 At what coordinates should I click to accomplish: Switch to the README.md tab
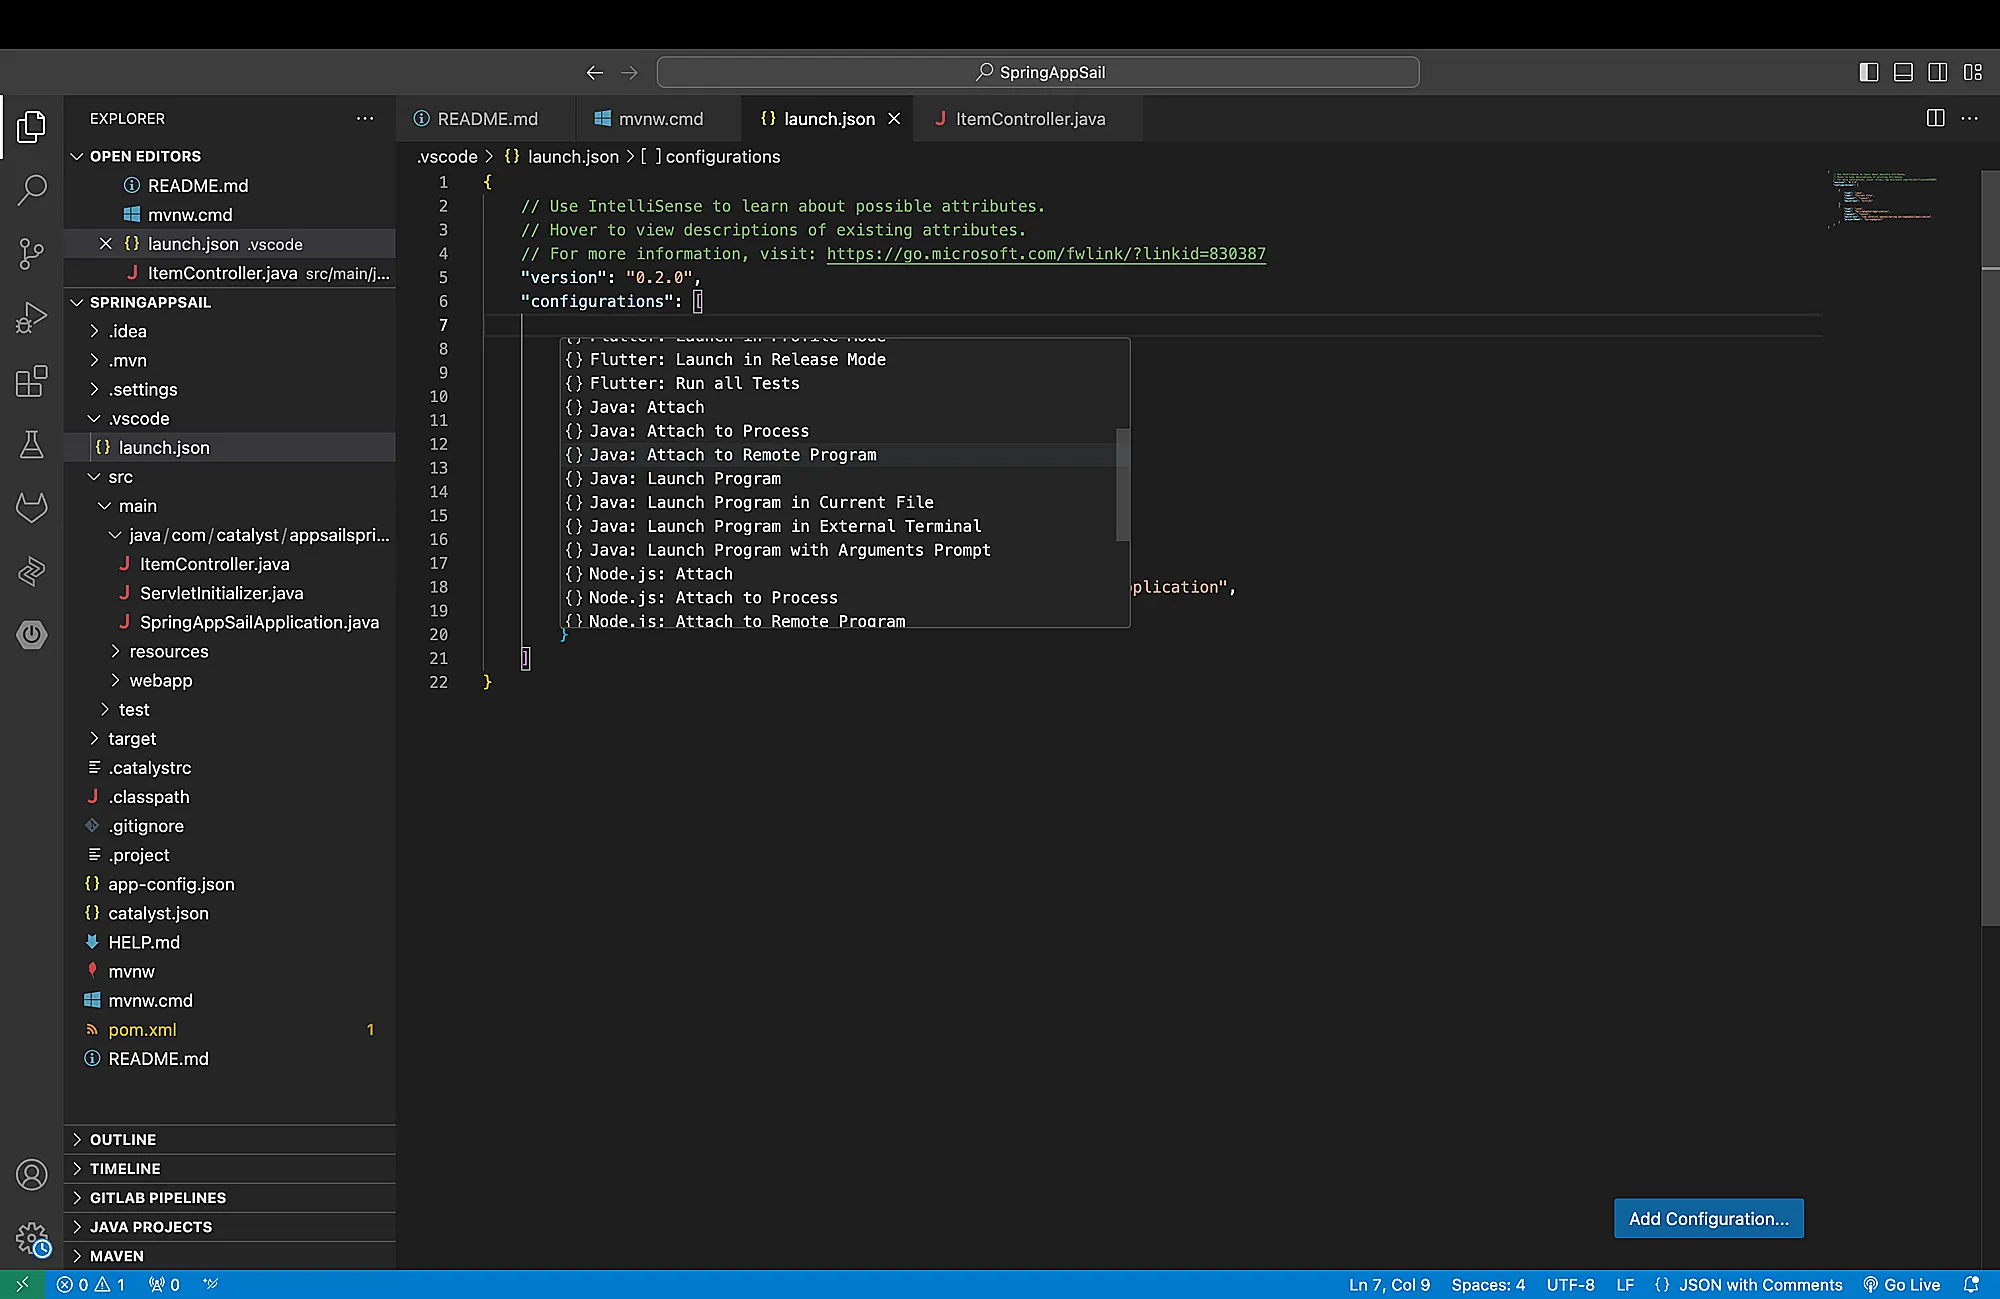point(486,118)
